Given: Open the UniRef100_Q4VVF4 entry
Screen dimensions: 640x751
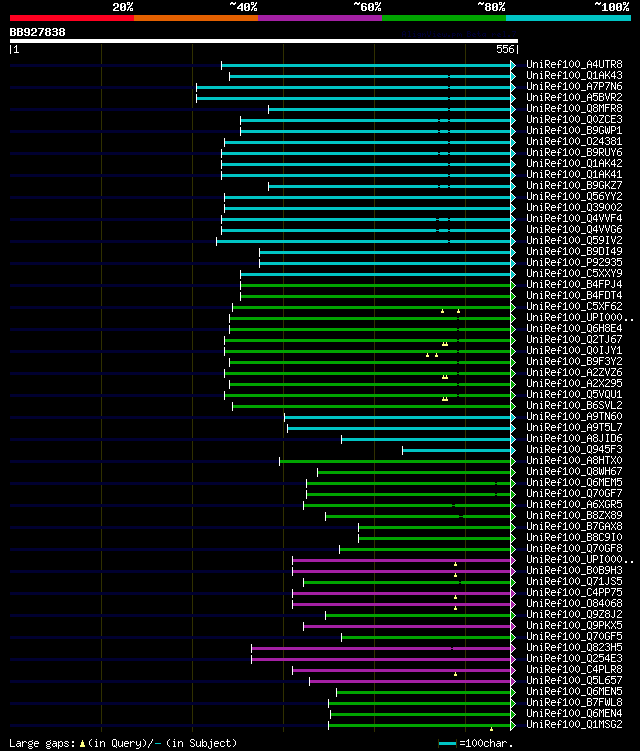Looking at the screenshot, I should tap(574, 218).
